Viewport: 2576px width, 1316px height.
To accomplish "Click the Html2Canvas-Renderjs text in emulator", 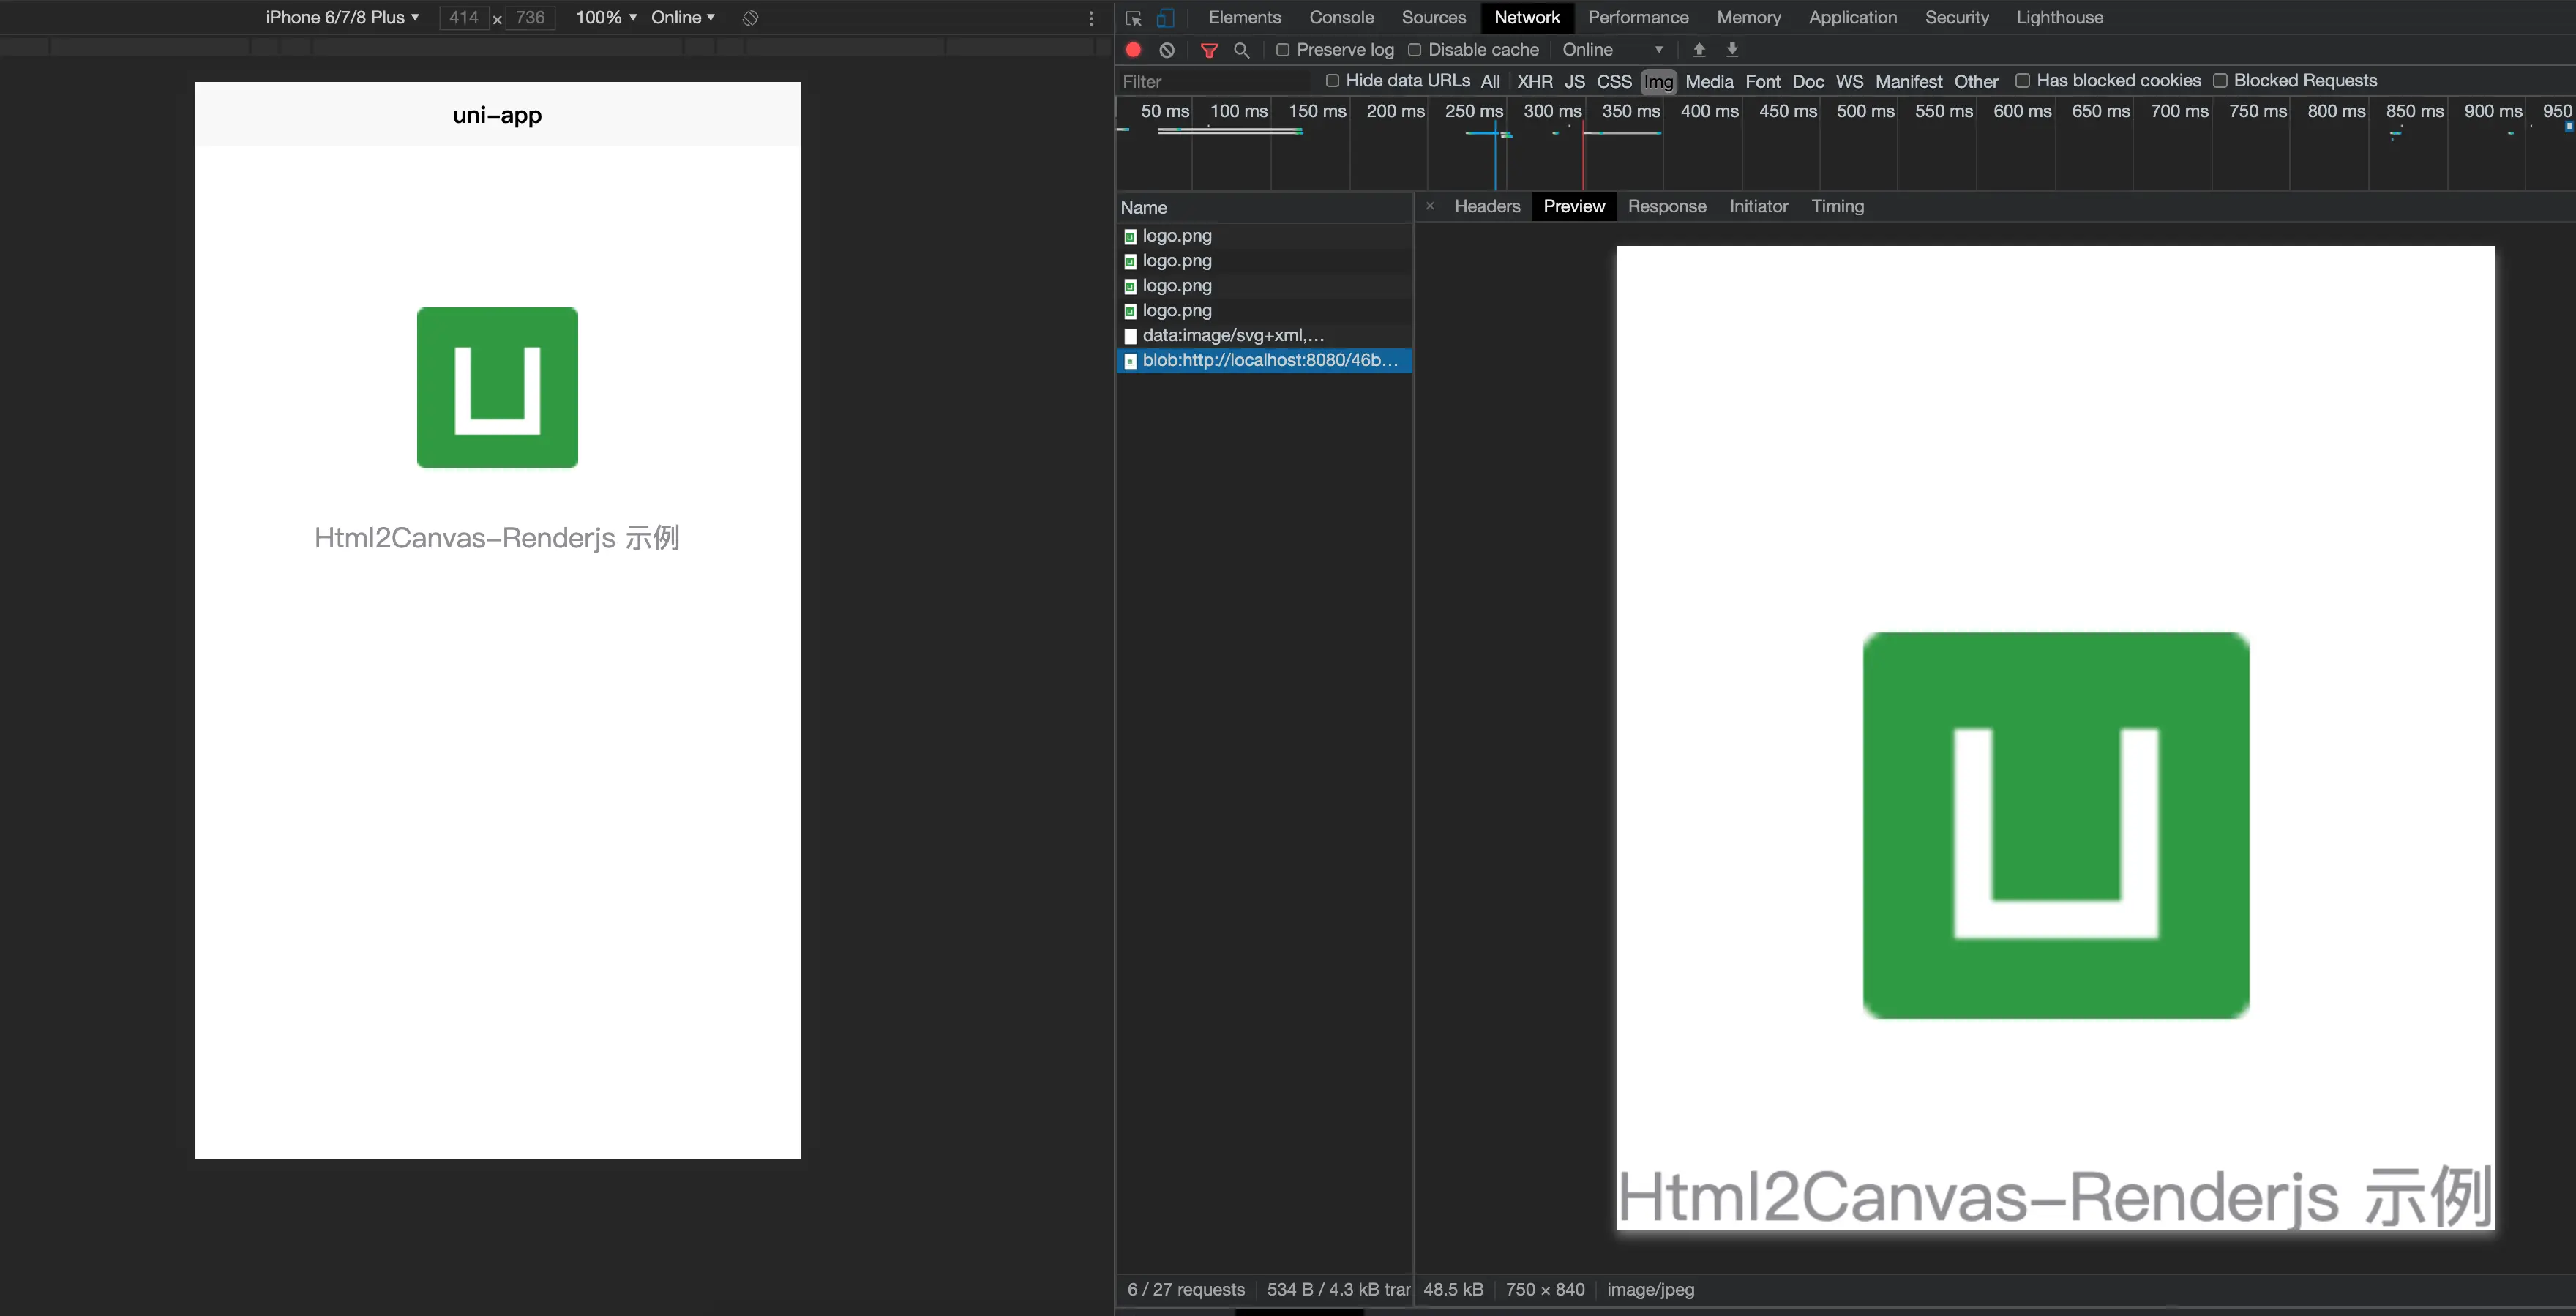I will pyautogui.click(x=497, y=538).
